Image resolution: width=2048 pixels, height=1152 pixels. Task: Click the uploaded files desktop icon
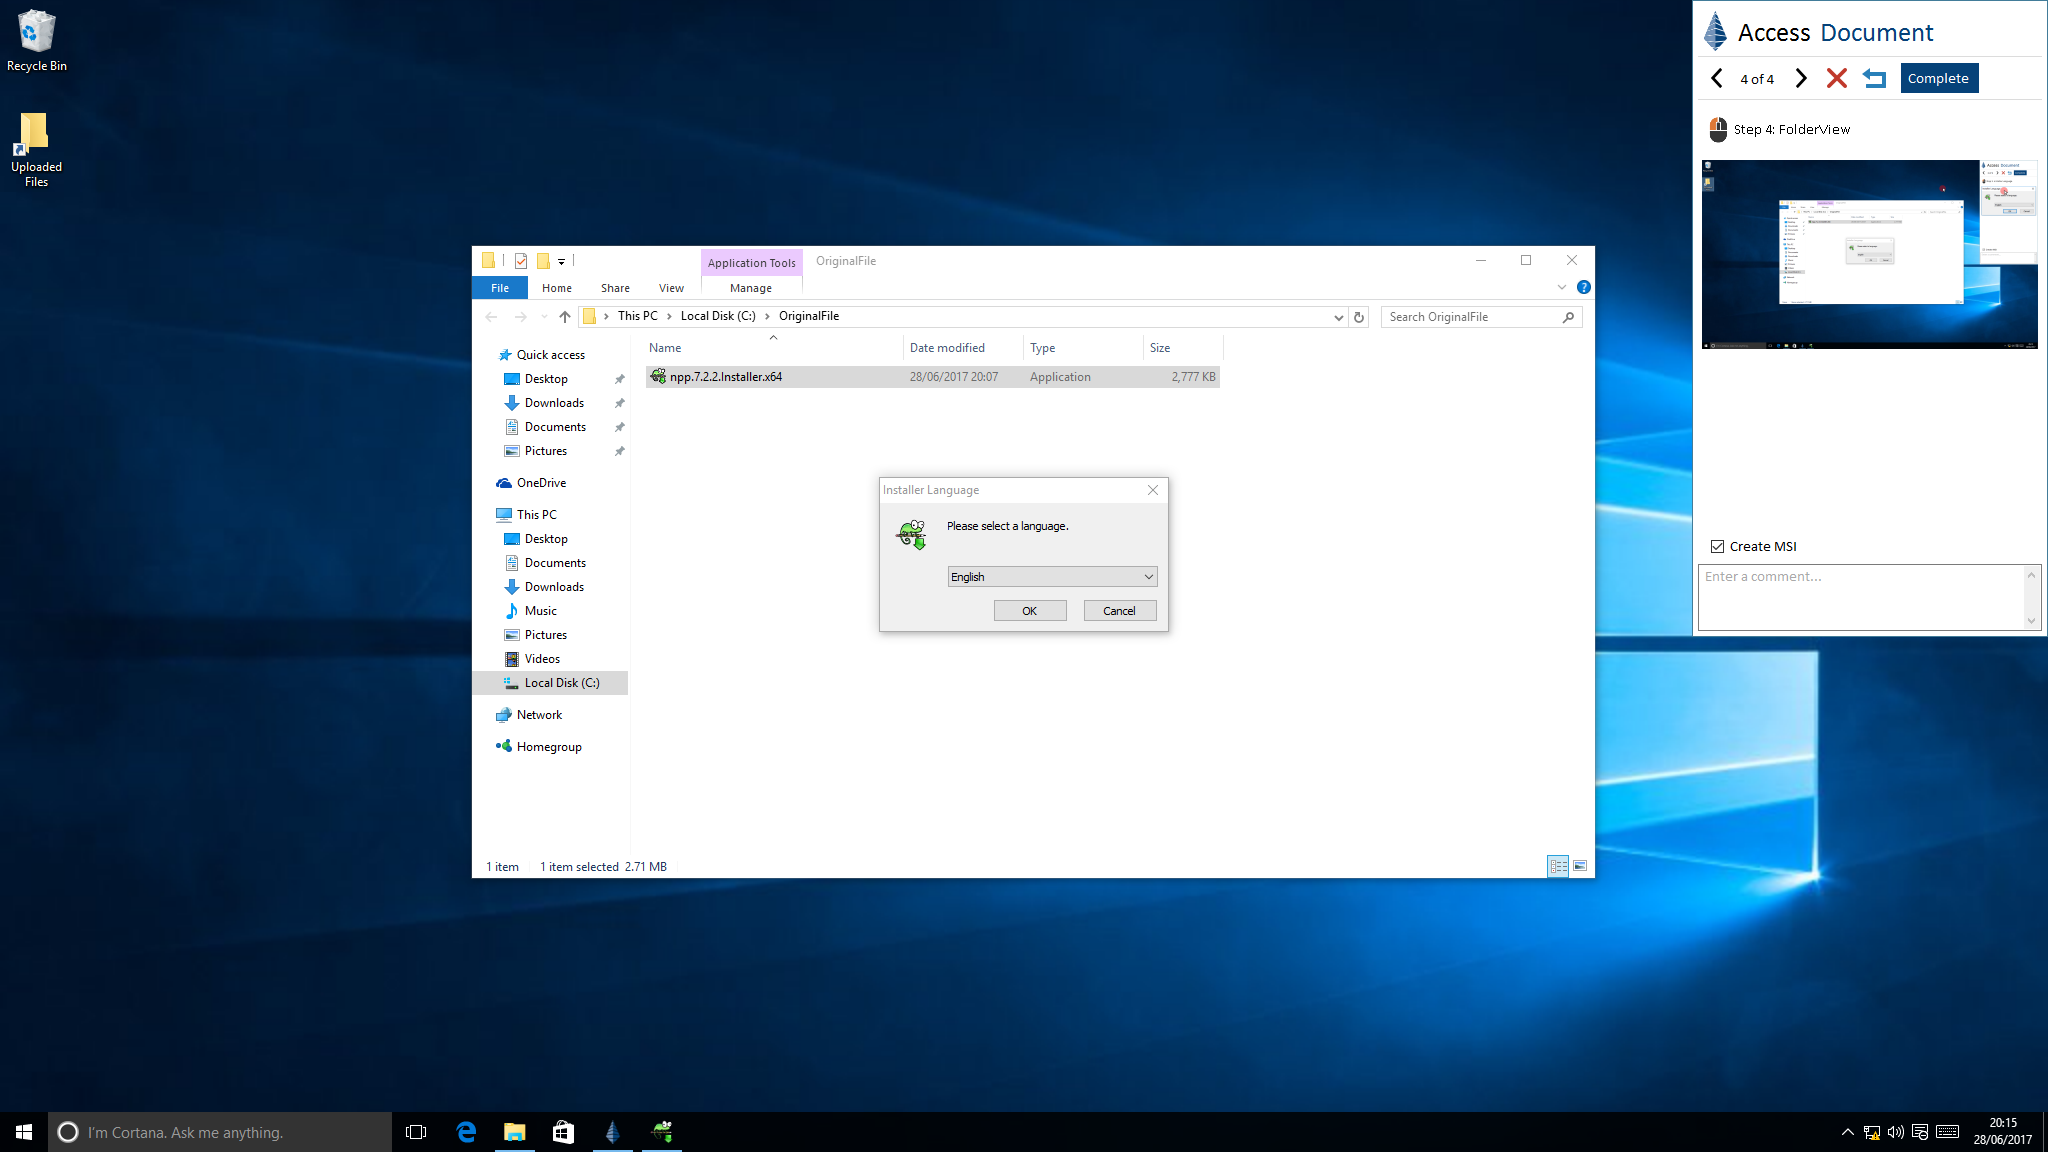[x=34, y=149]
